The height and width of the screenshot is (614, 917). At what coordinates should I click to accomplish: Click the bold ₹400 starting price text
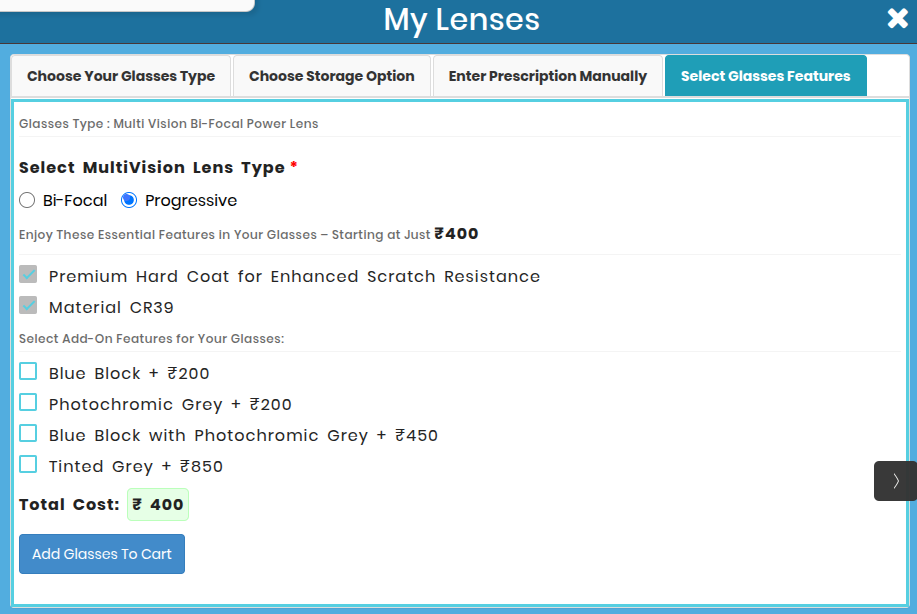[456, 233]
